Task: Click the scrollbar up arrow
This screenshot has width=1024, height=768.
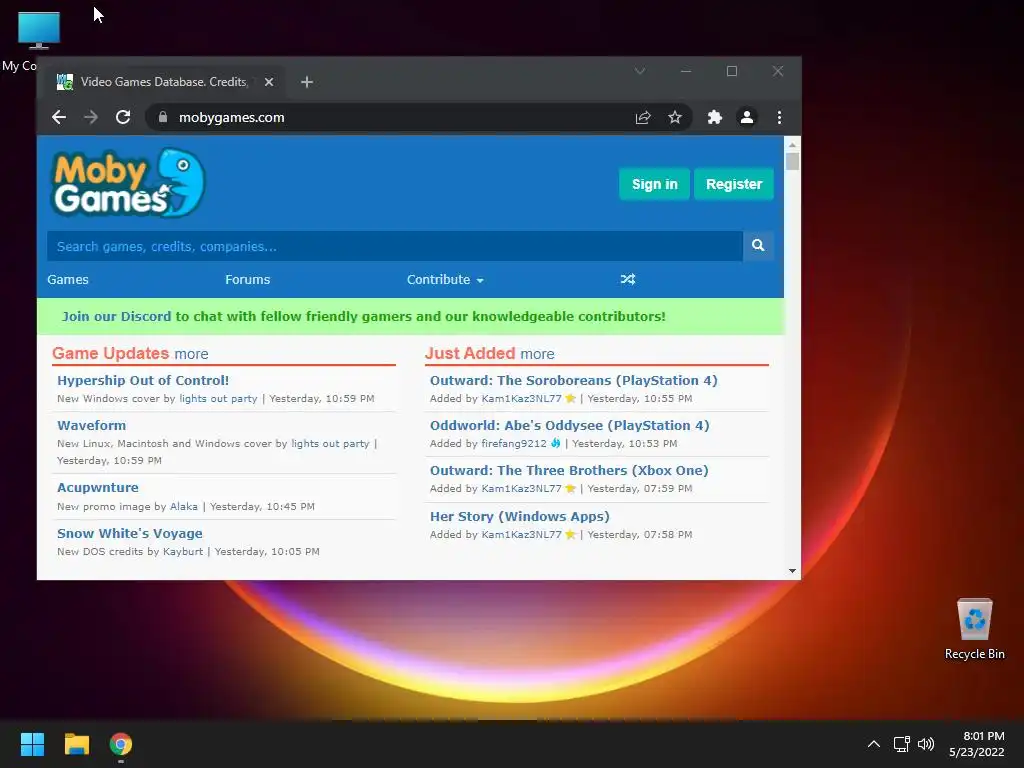Action: coord(792,144)
